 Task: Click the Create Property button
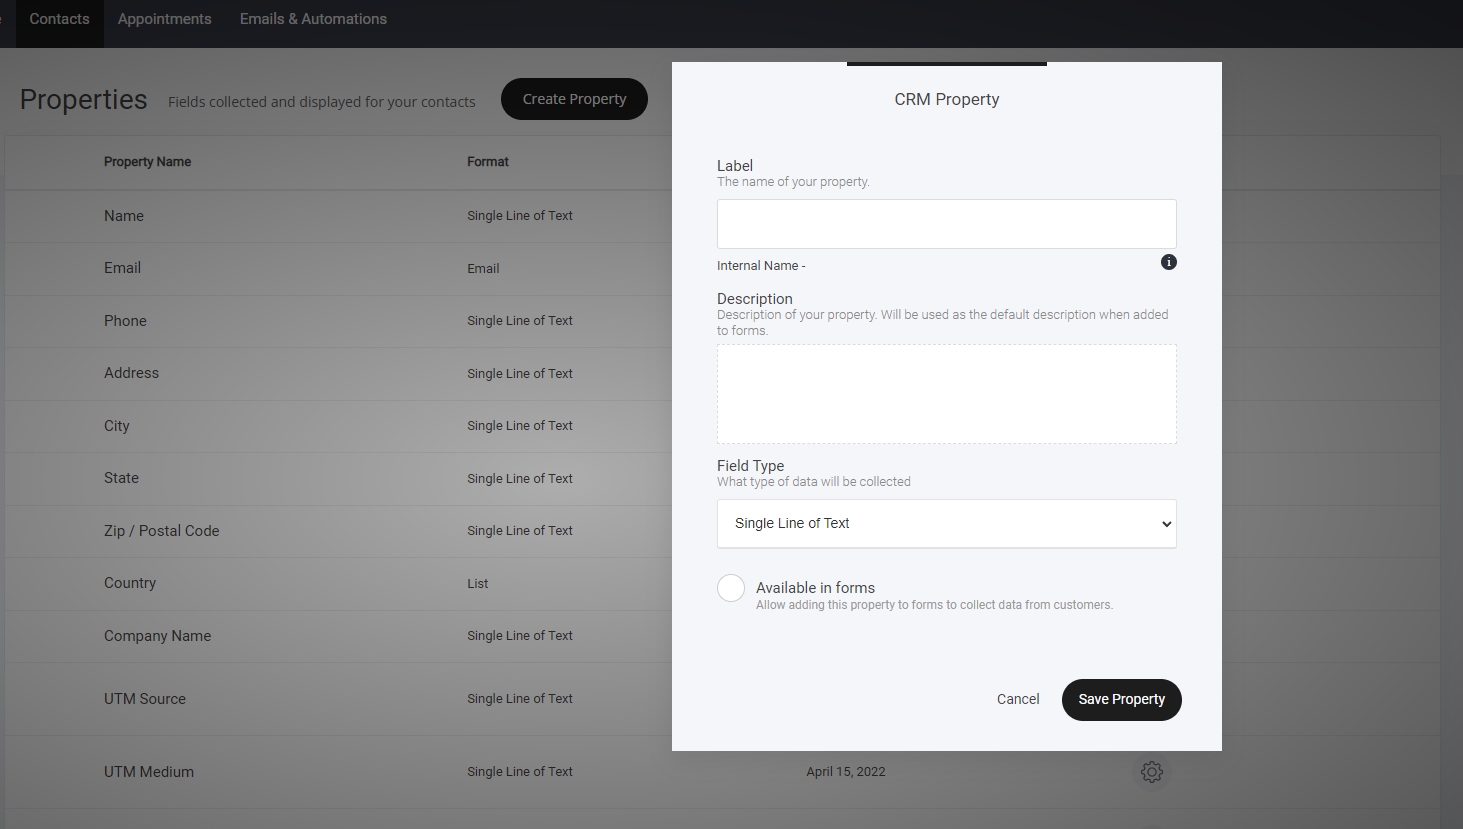(574, 99)
